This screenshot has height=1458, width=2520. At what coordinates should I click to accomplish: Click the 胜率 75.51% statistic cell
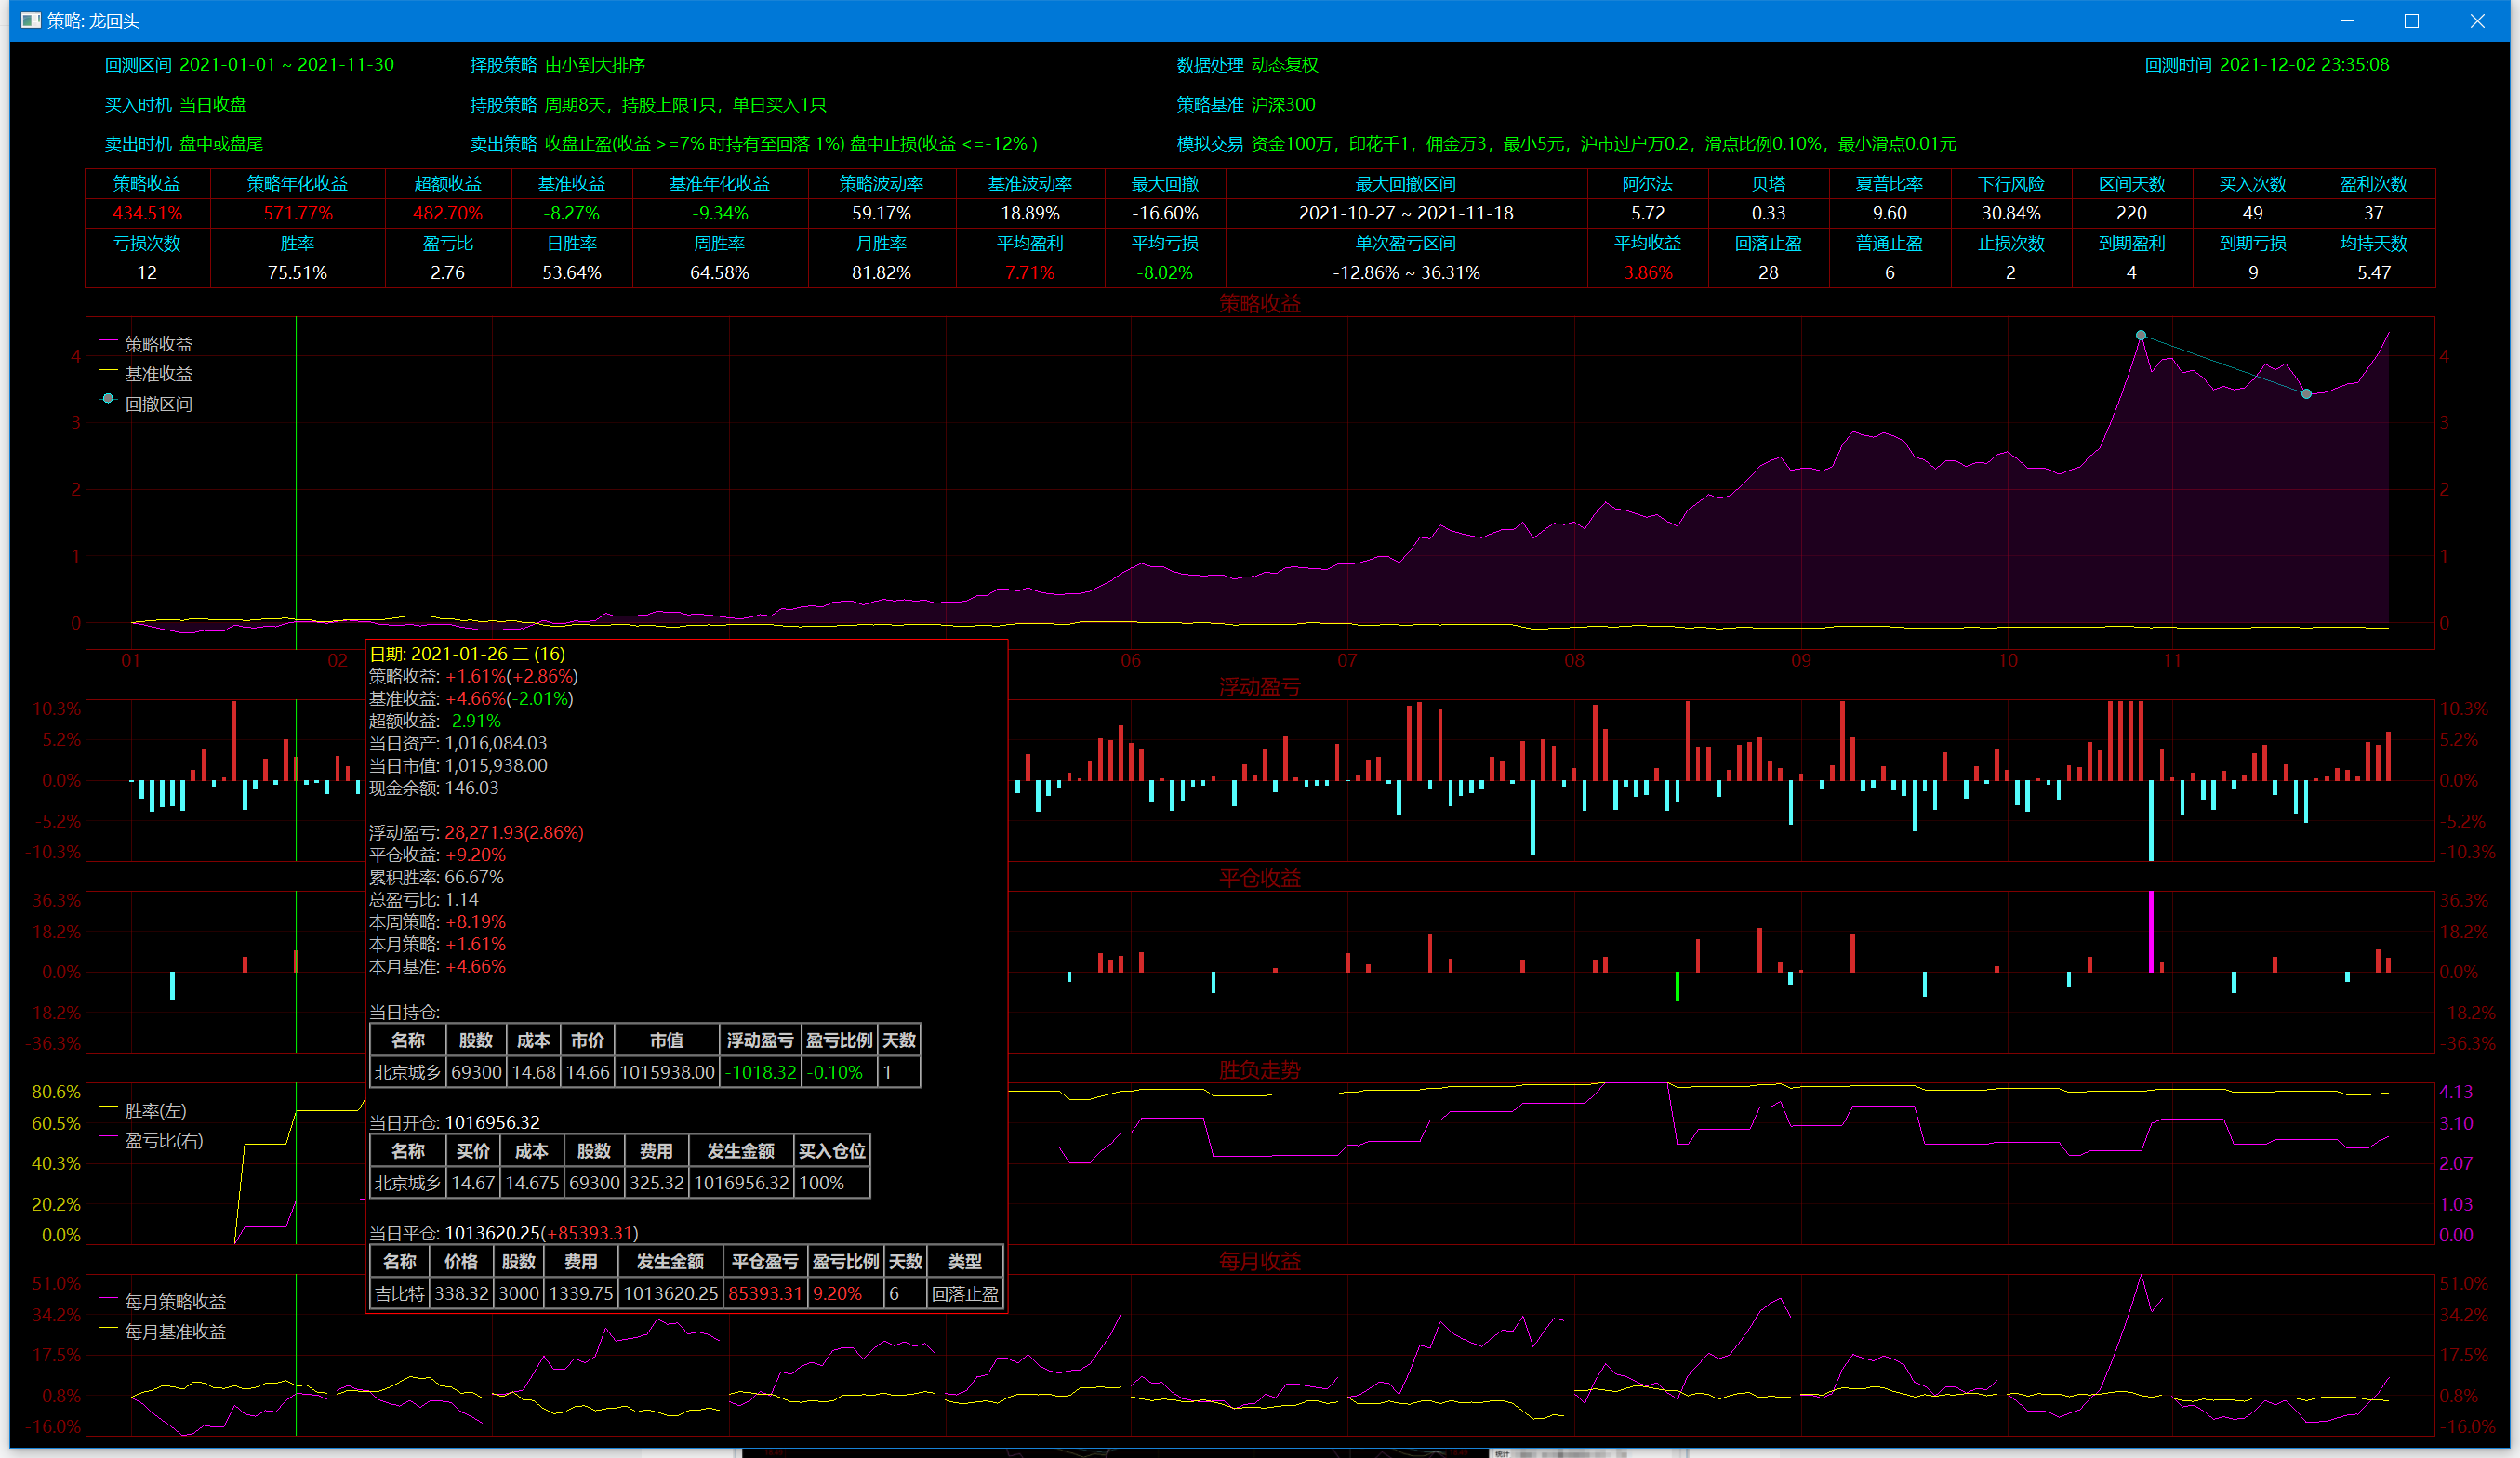tap(297, 272)
